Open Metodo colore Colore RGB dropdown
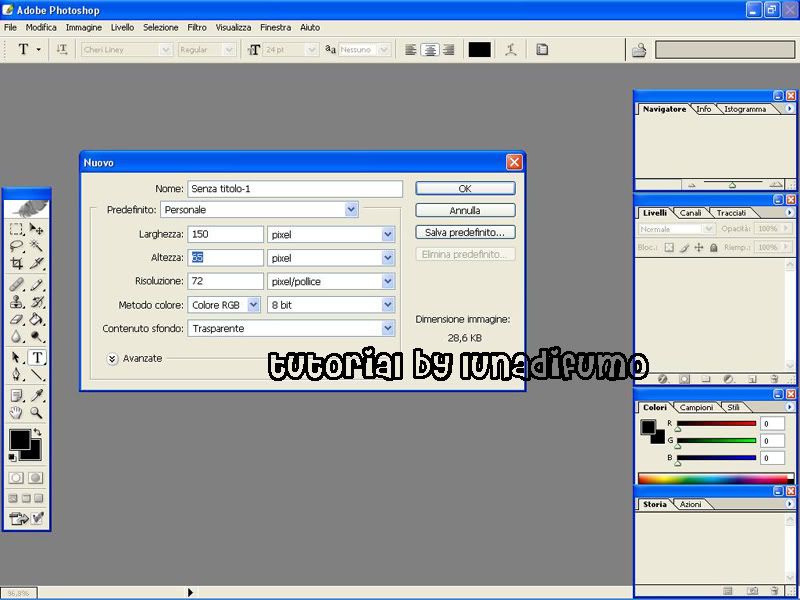 point(254,305)
